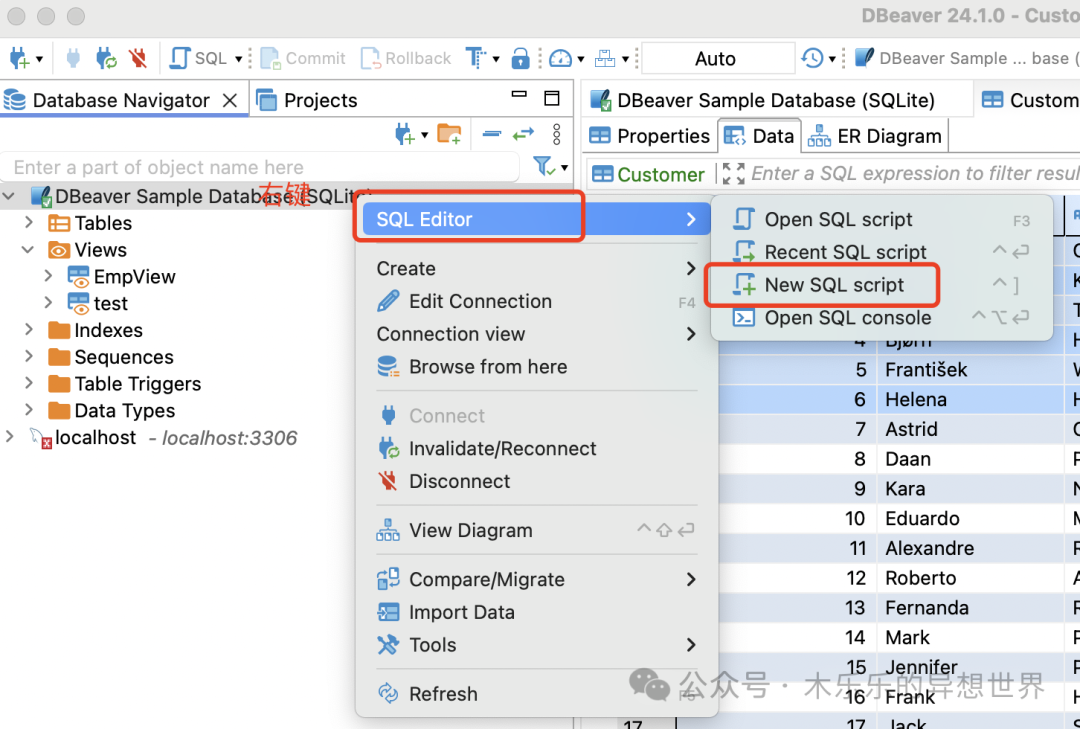
Task: Click the SQL expression filter field
Action: point(915,174)
